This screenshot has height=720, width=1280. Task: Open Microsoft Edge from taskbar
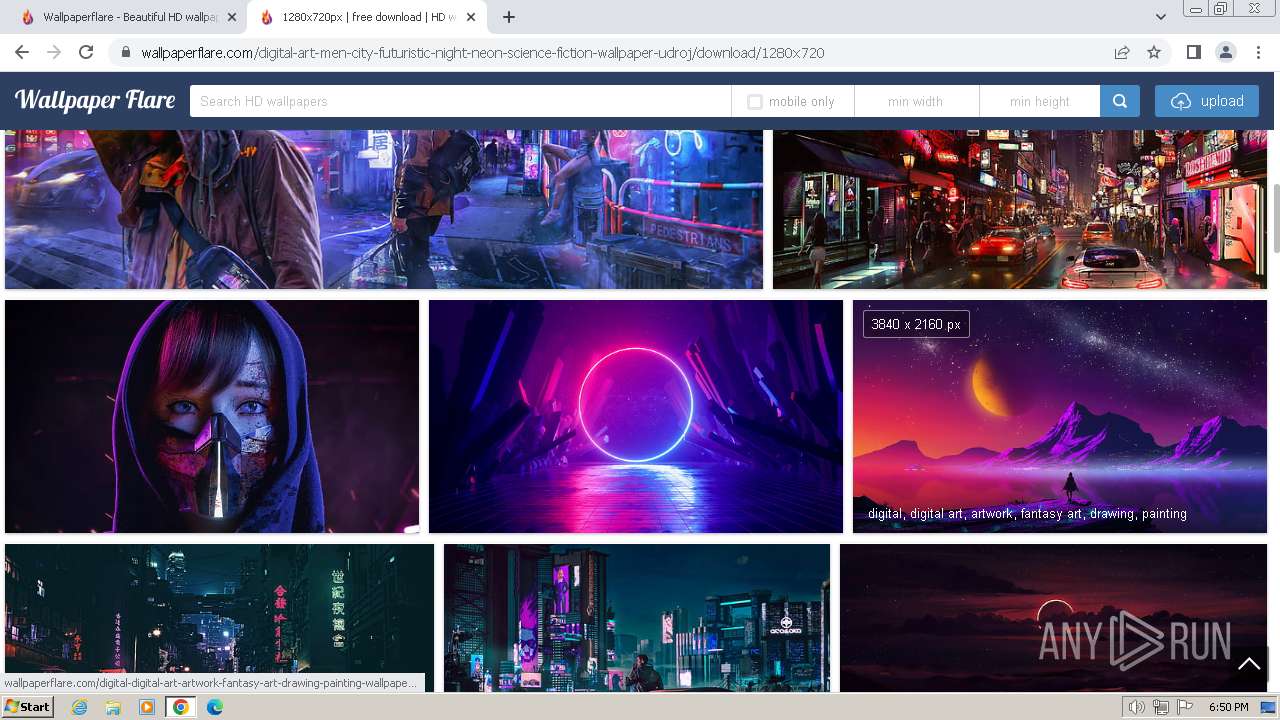point(215,707)
